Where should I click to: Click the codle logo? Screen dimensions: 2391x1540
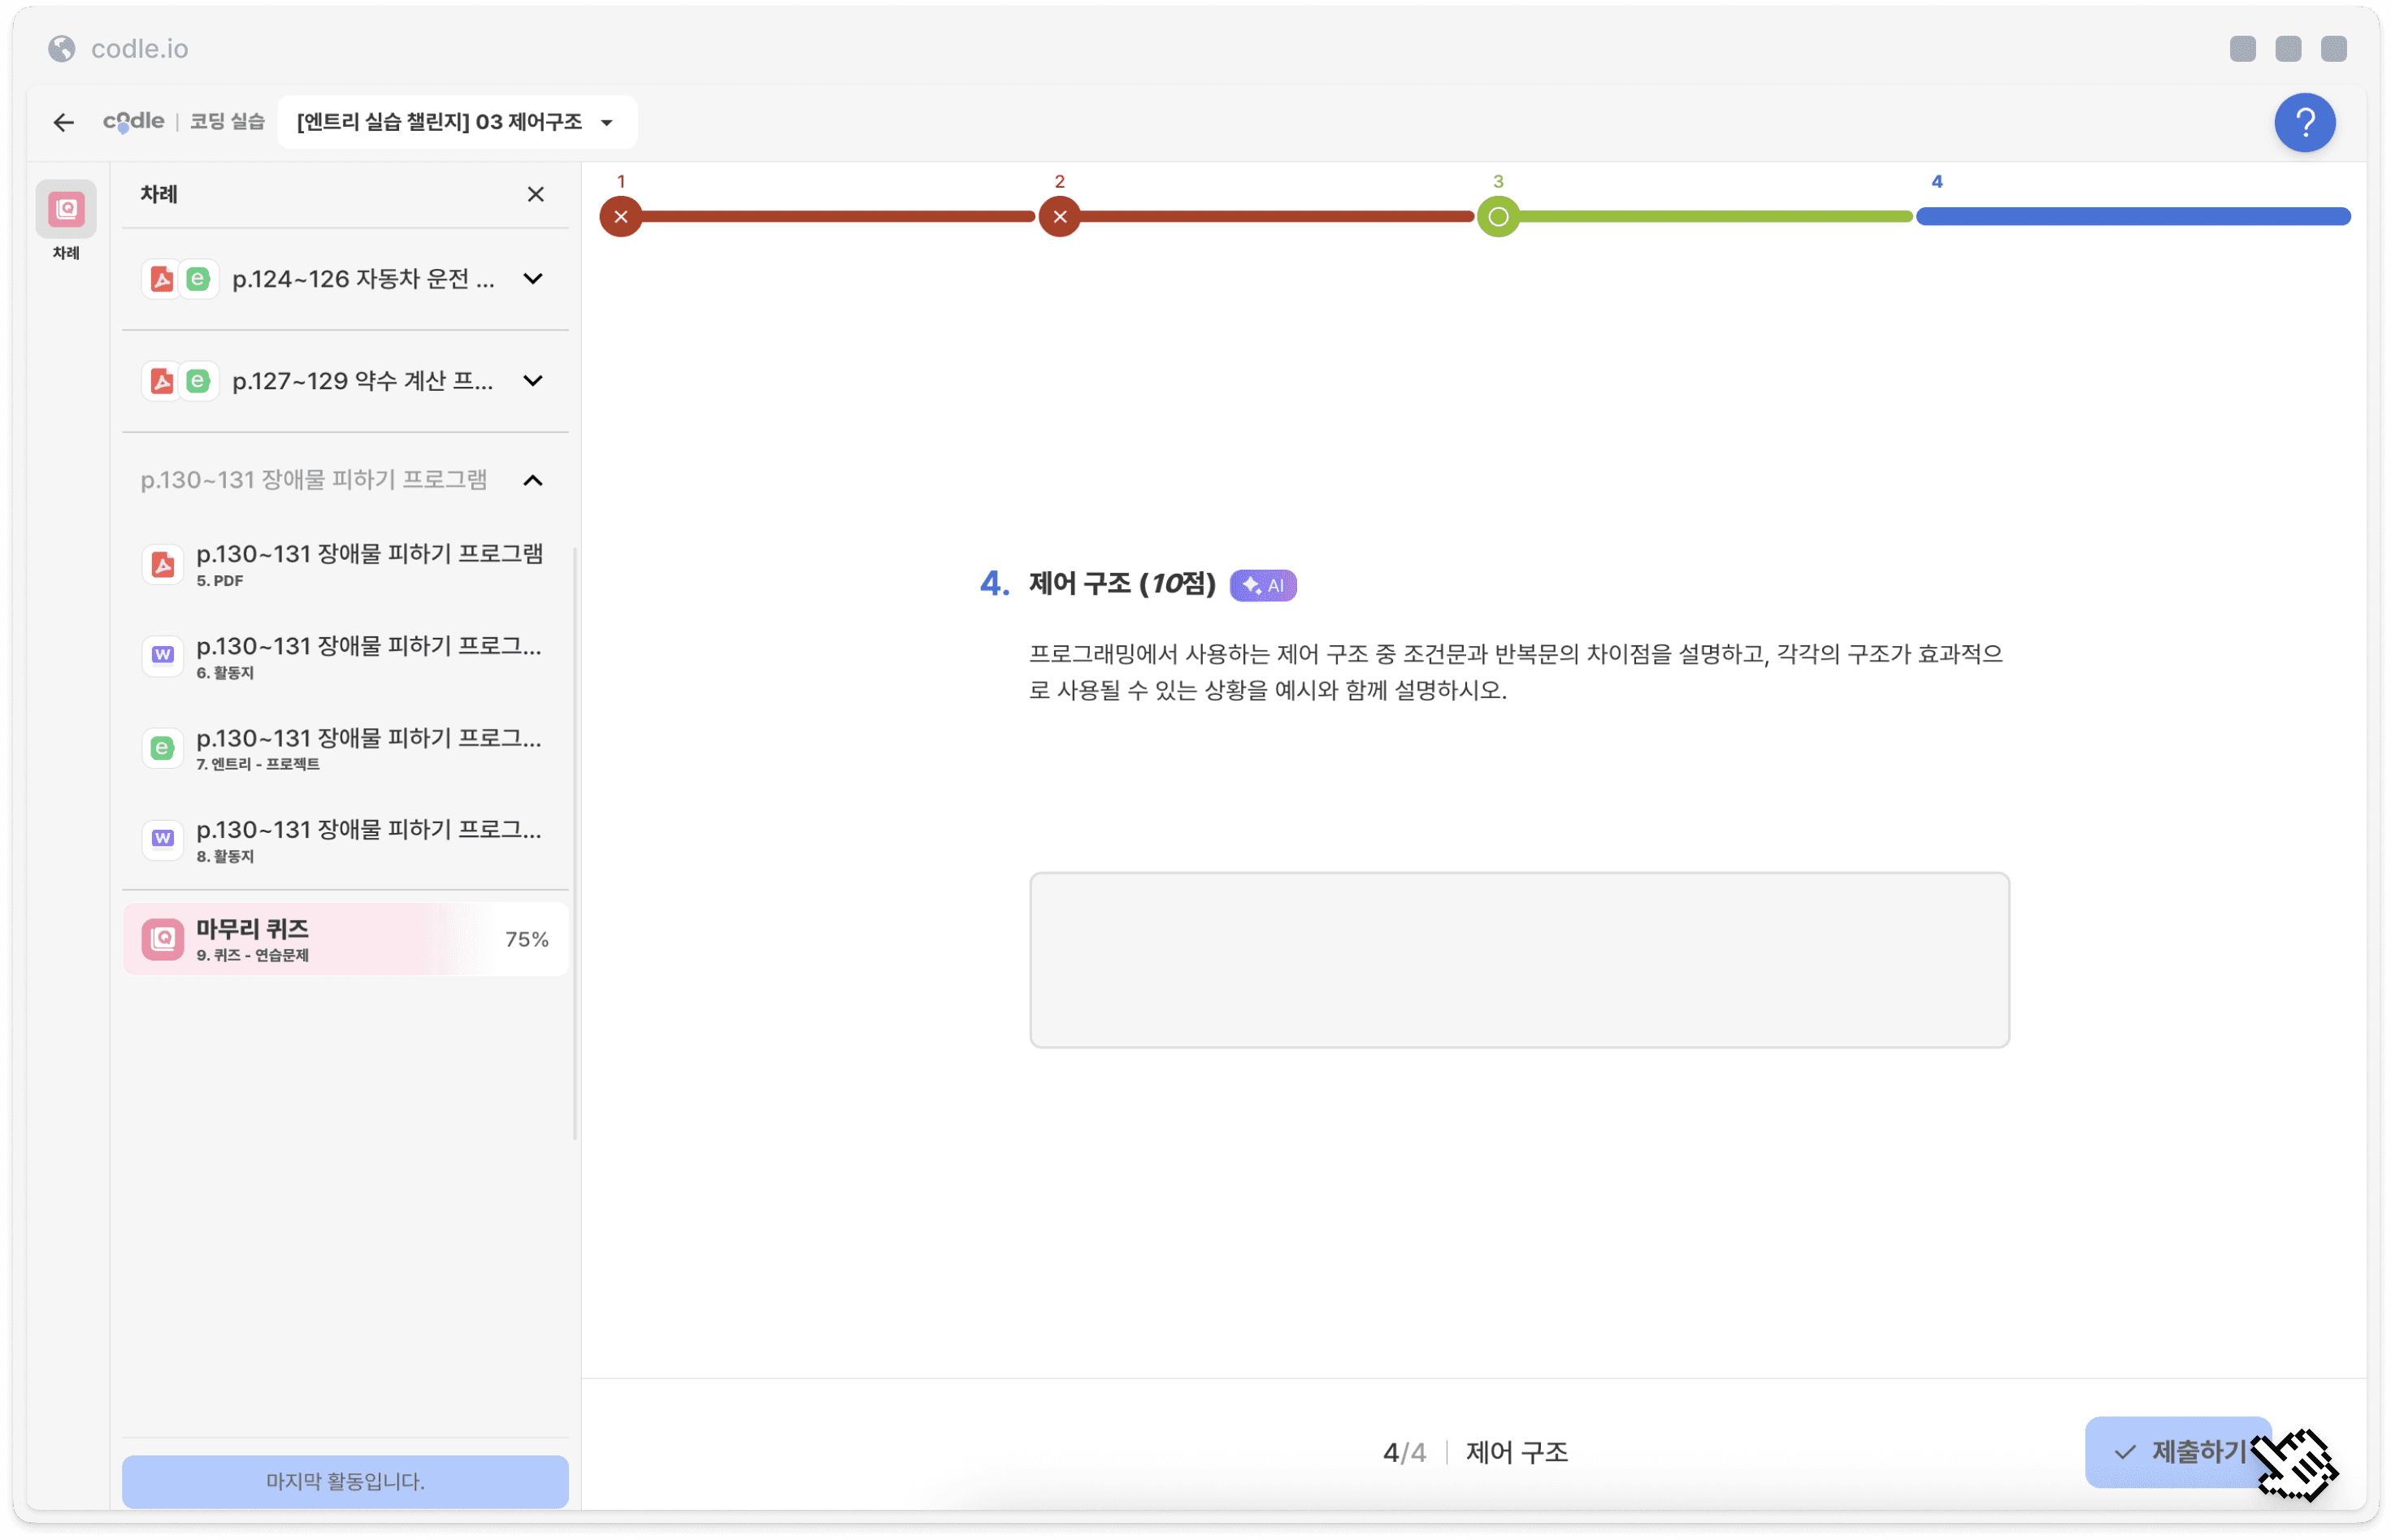click(133, 121)
